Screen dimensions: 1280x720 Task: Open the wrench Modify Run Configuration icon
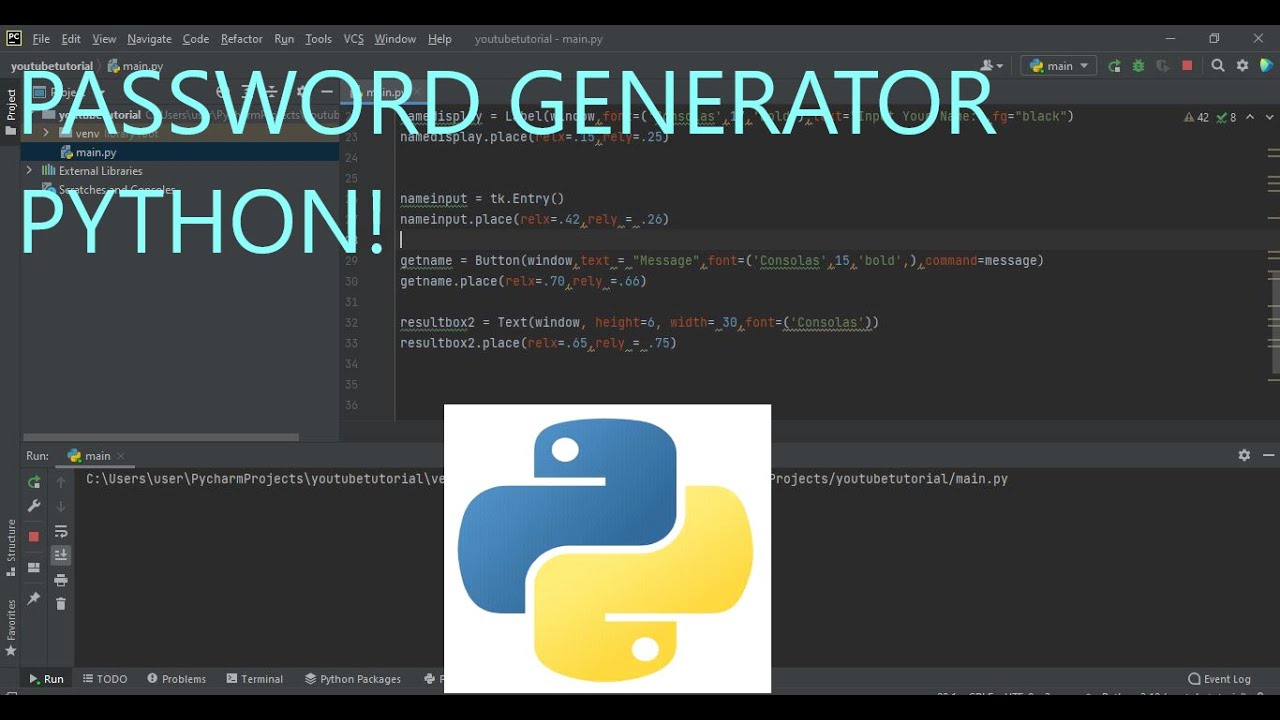(34, 506)
